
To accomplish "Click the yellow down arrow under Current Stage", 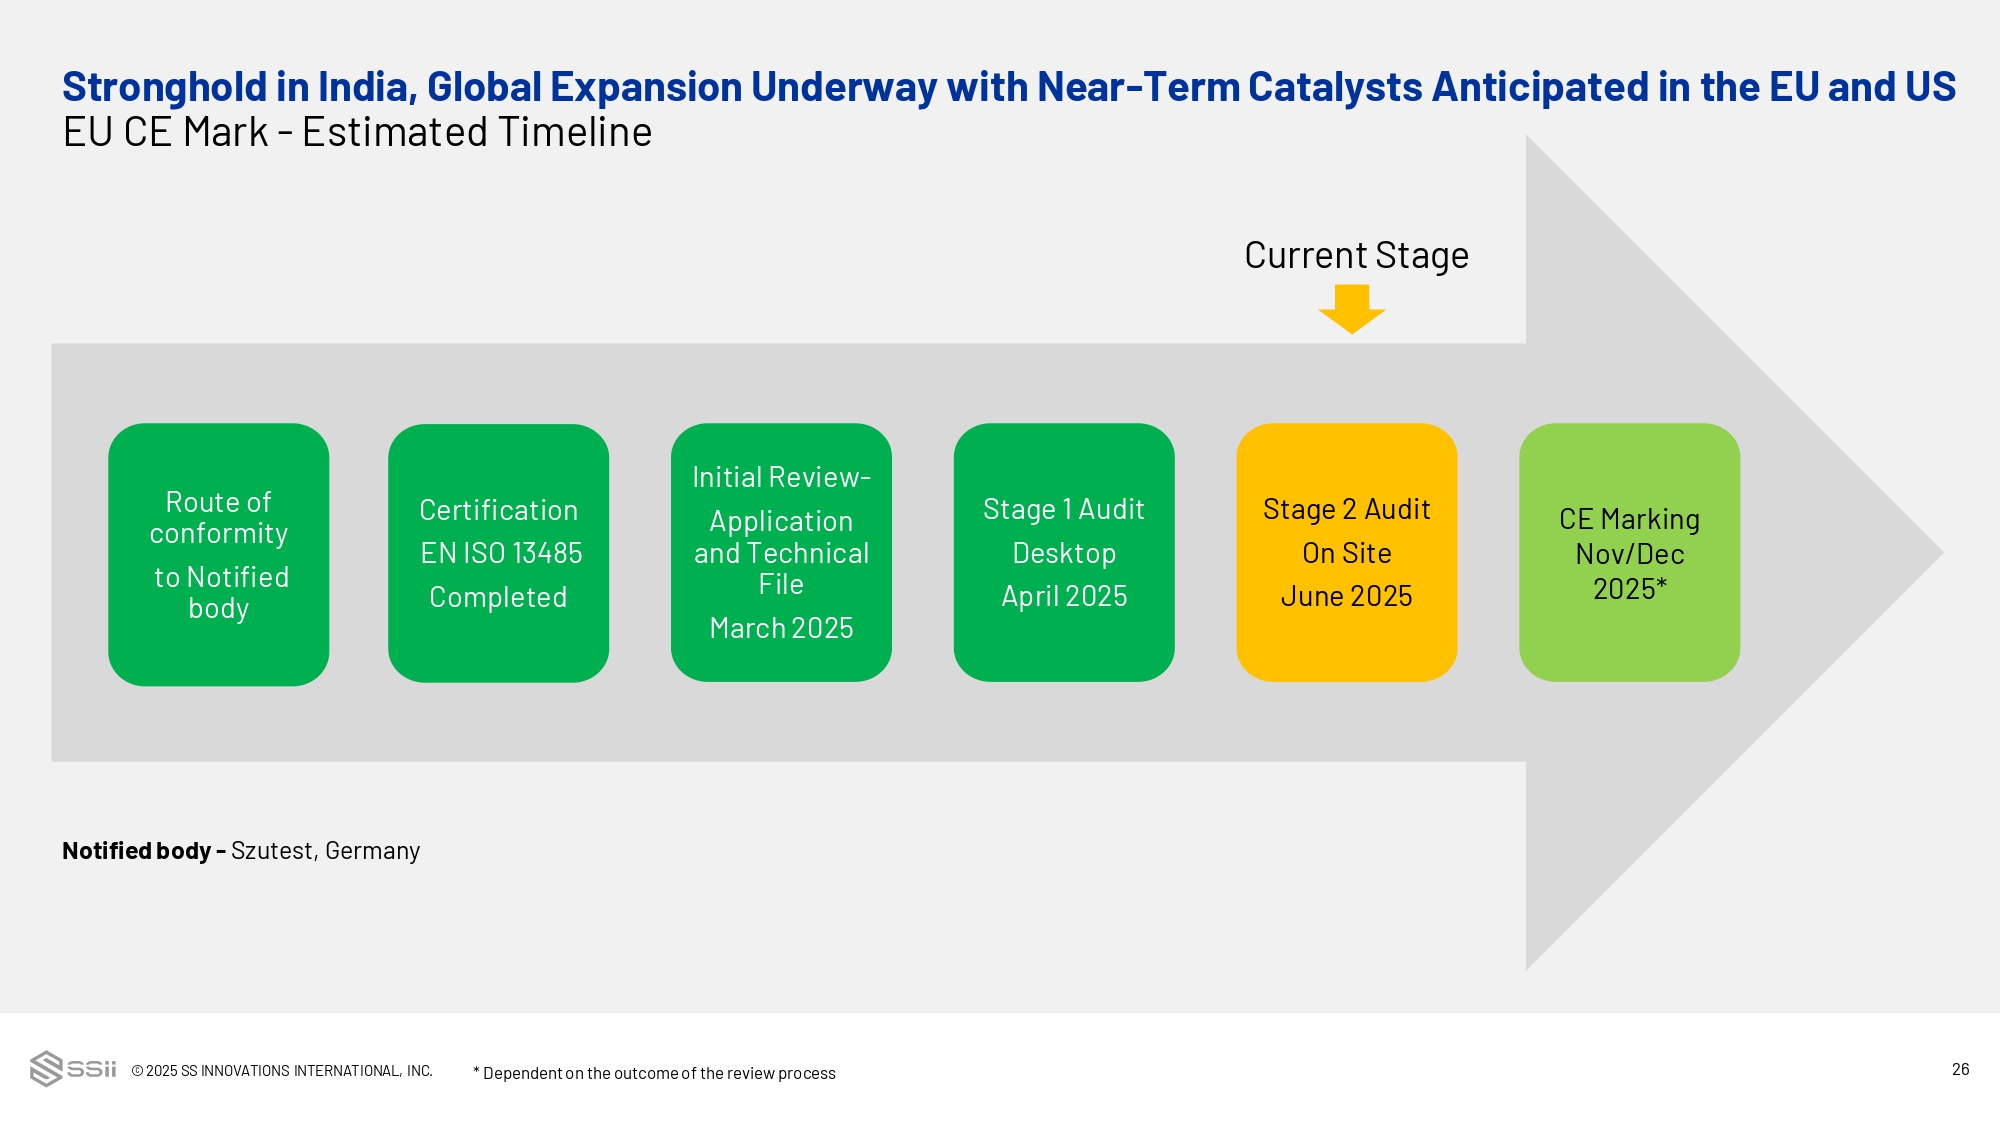I will (1351, 308).
